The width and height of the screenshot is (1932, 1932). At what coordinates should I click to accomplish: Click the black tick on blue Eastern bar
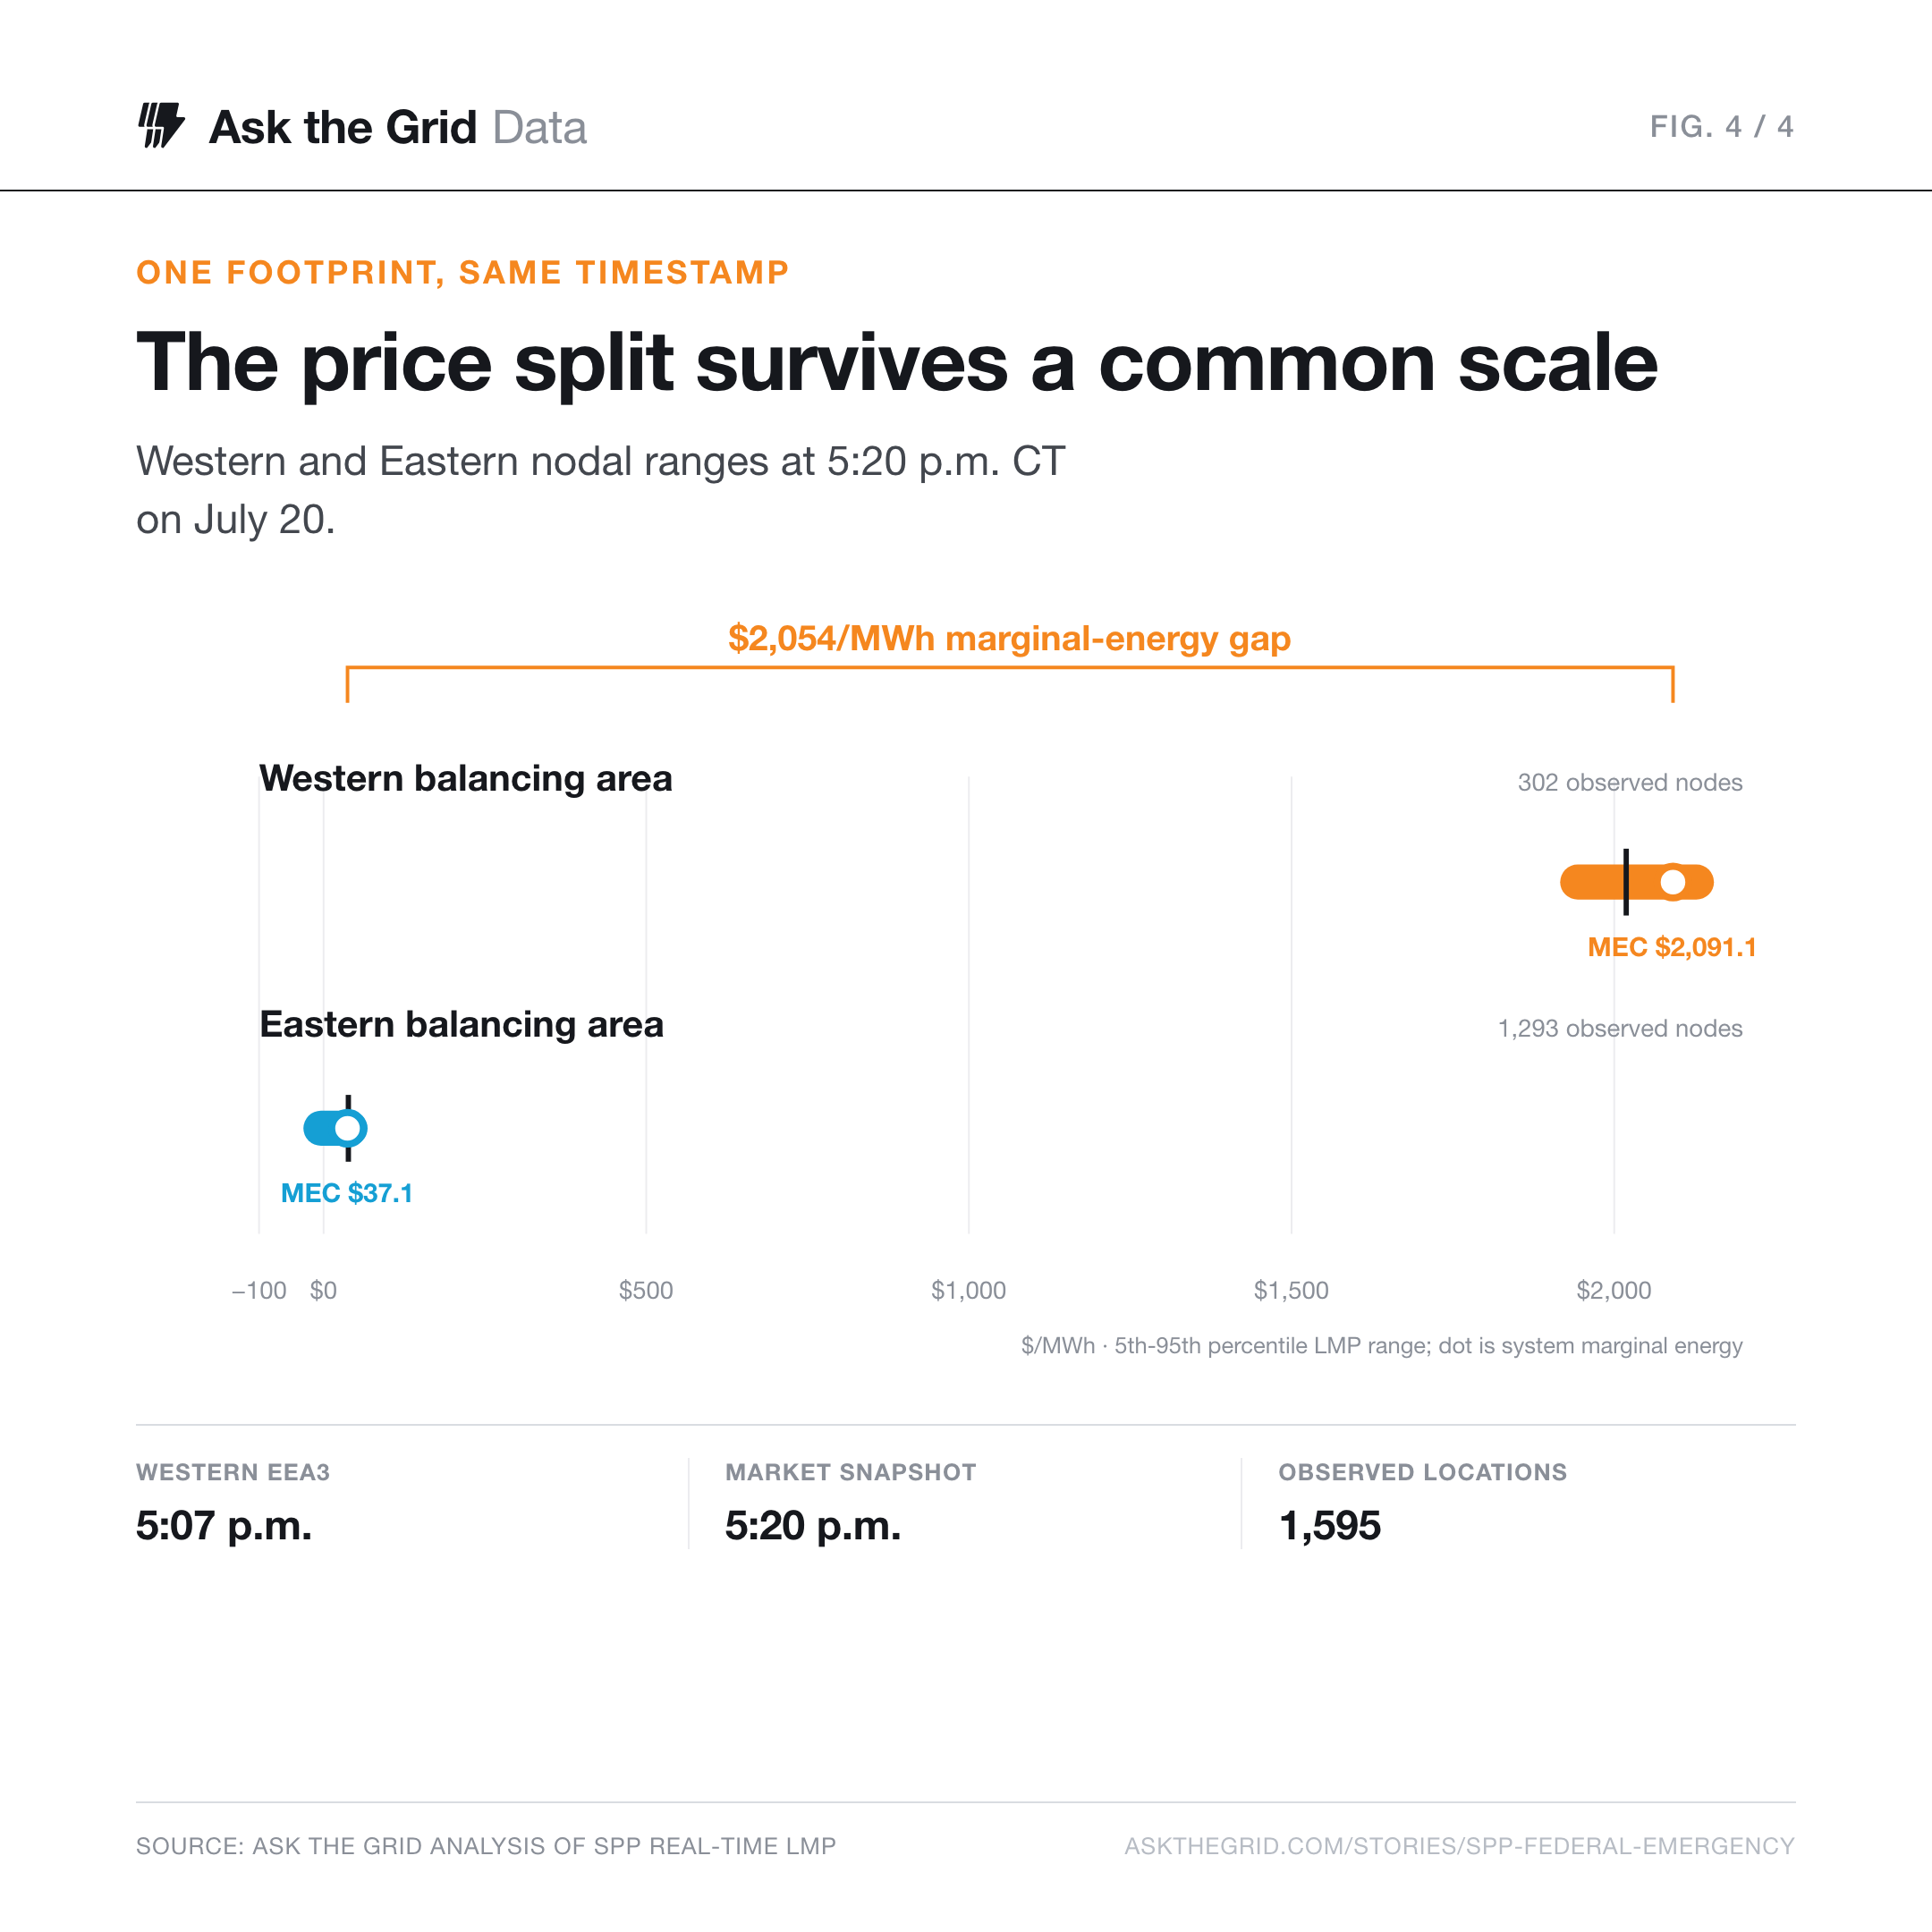pos(348,1128)
